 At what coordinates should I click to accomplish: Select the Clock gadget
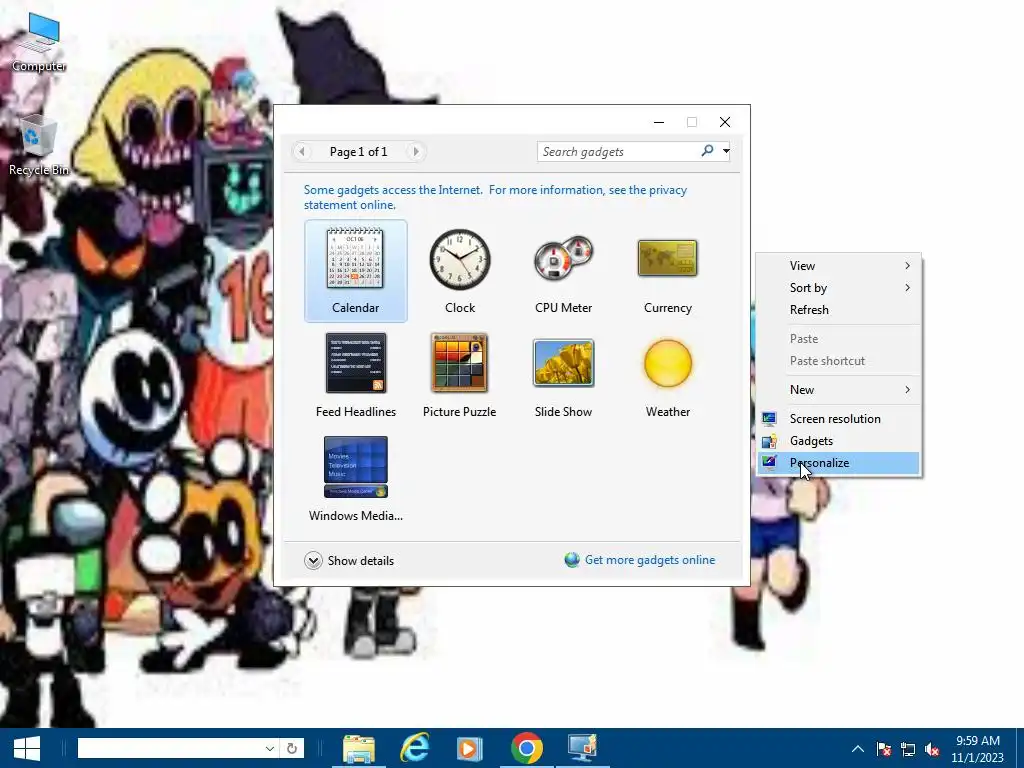click(460, 271)
